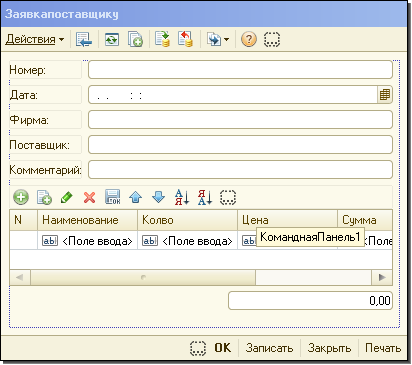
Task: Click the finish editing disk OK icon
Action: [x=113, y=197]
